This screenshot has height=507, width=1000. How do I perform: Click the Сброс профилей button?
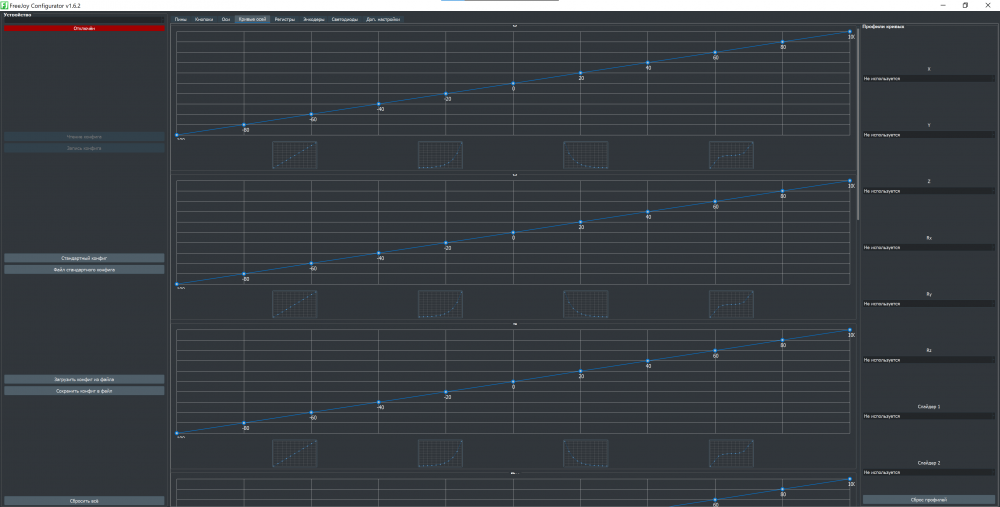(x=929, y=500)
